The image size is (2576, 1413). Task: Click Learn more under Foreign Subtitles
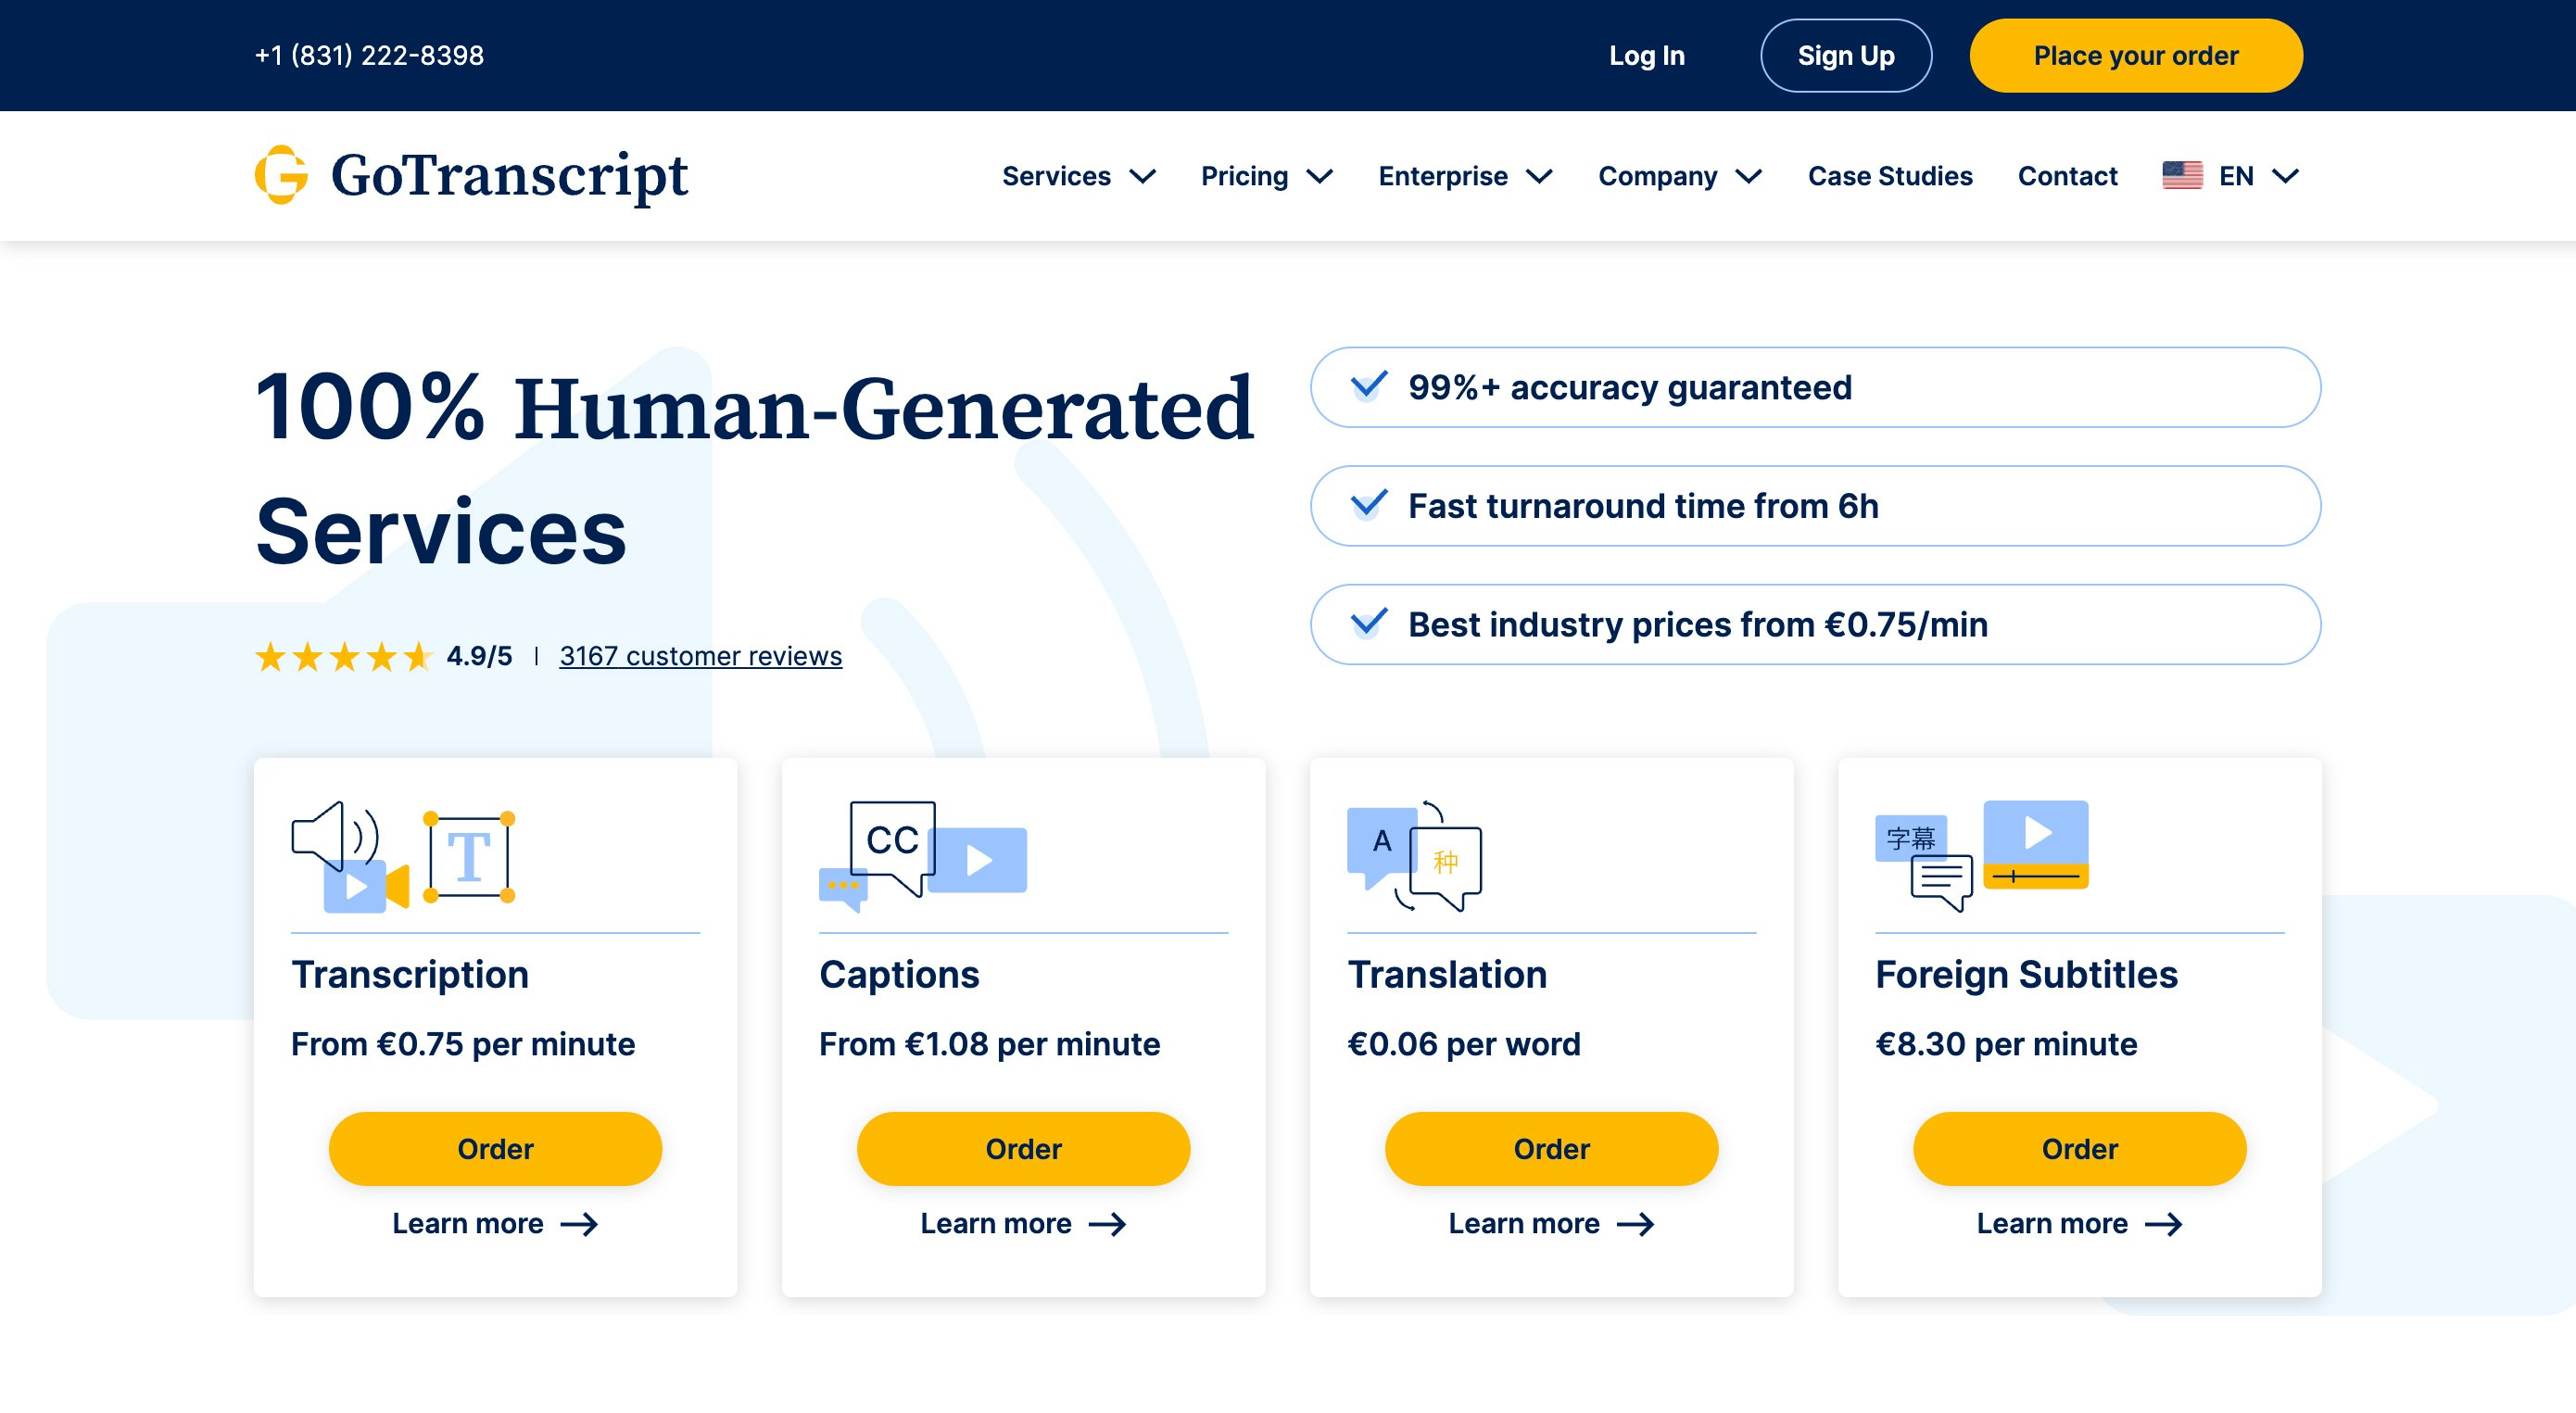[x=2051, y=1224]
